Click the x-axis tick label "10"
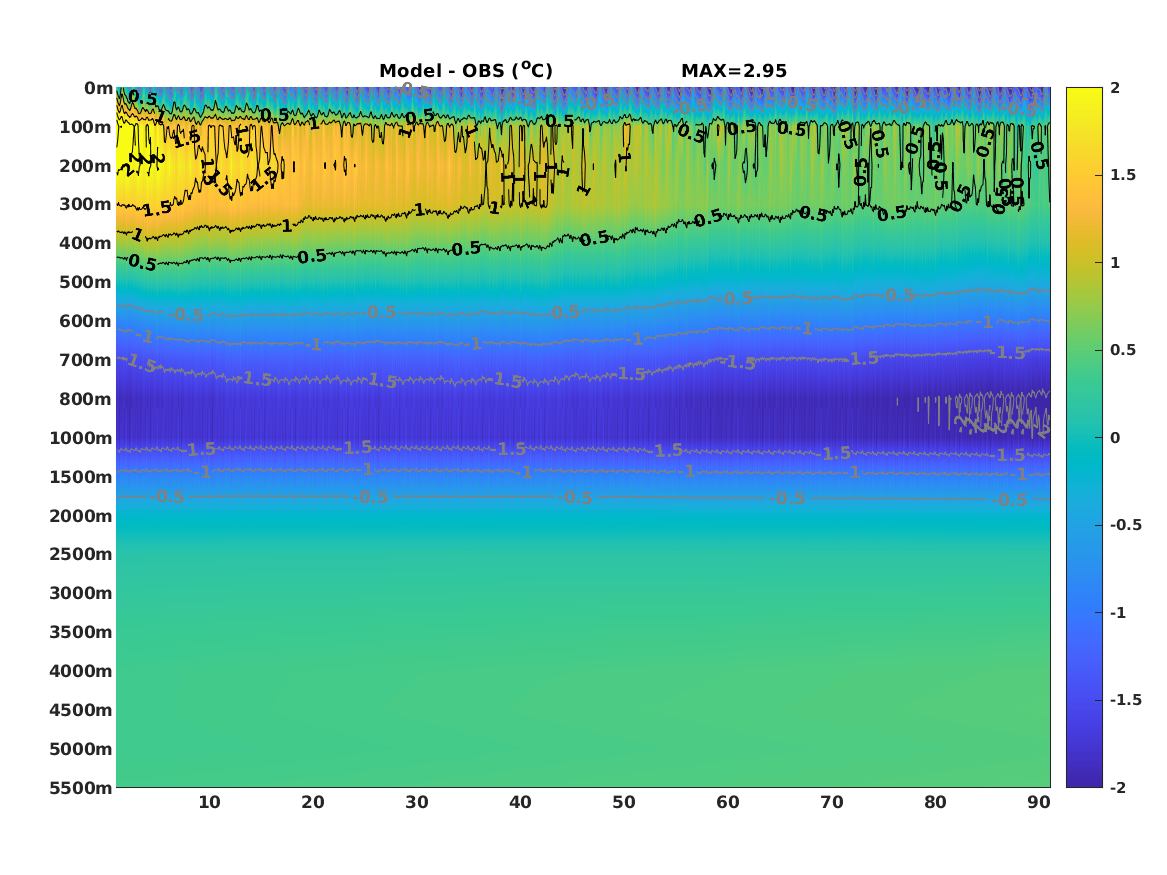 (209, 802)
